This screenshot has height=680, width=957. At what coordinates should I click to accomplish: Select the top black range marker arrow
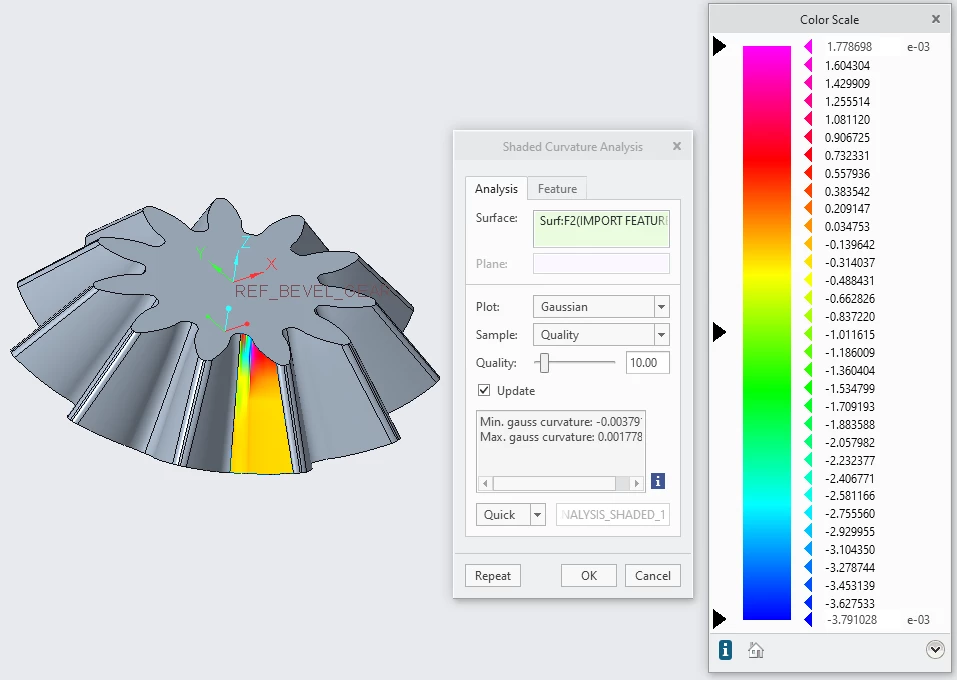tap(720, 46)
